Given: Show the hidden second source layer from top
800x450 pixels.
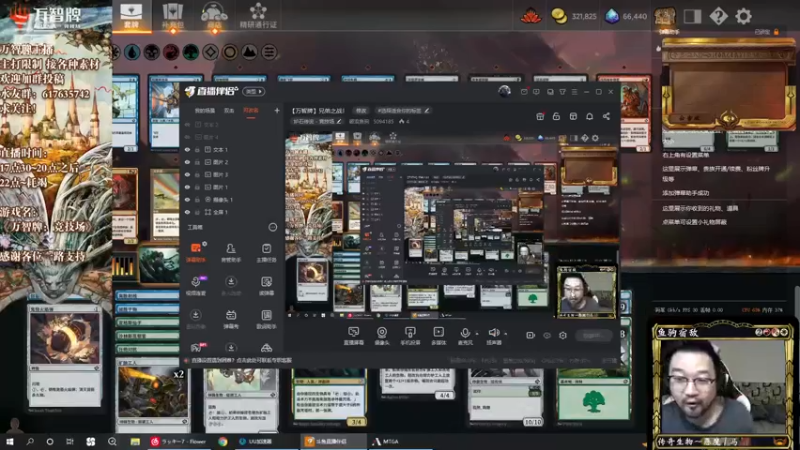Looking at the screenshot, I should click(x=187, y=137).
